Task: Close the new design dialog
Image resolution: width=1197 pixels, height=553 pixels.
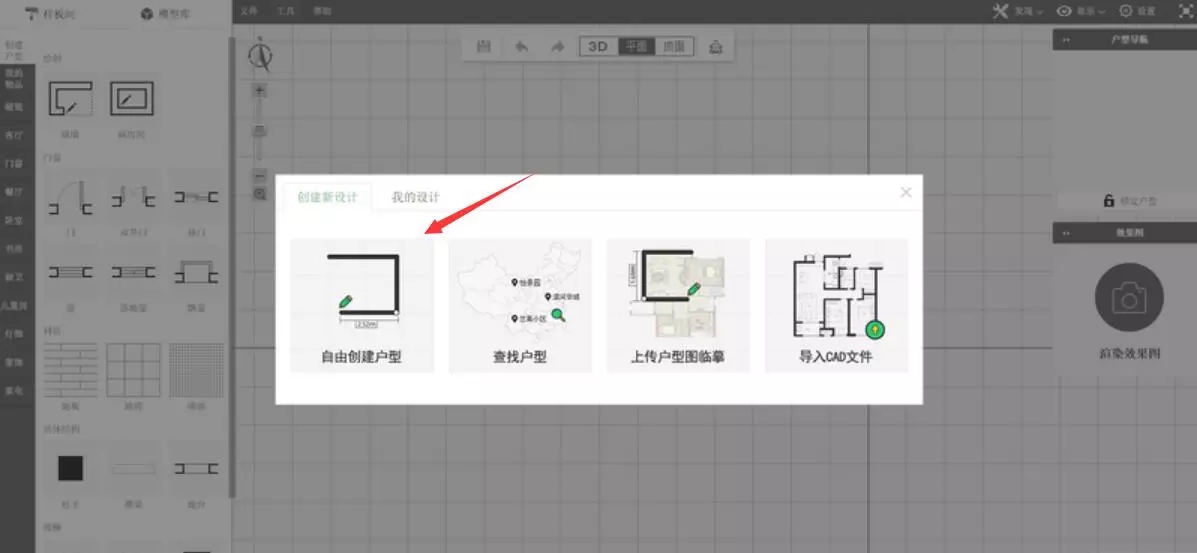Action: pos(906,192)
